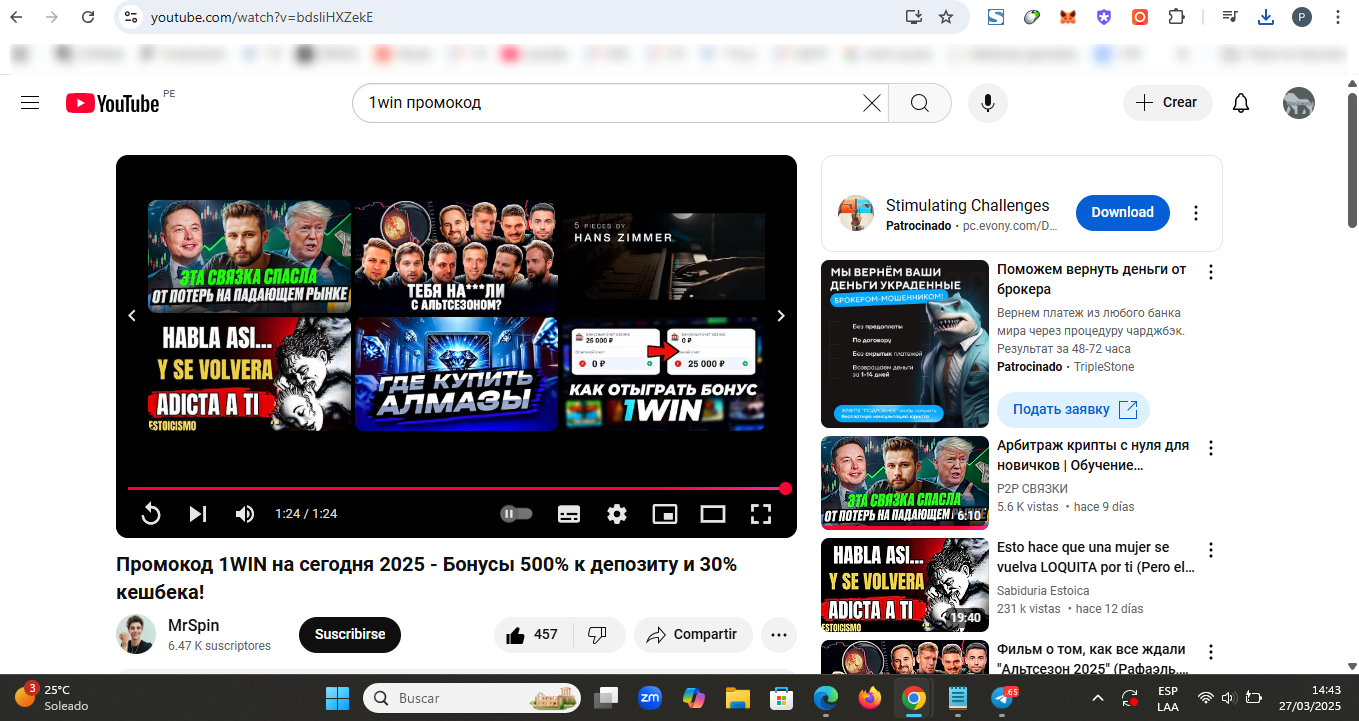
Task: Open the shark ad thumbnail in sidebar
Action: pyautogui.click(x=905, y=344)
